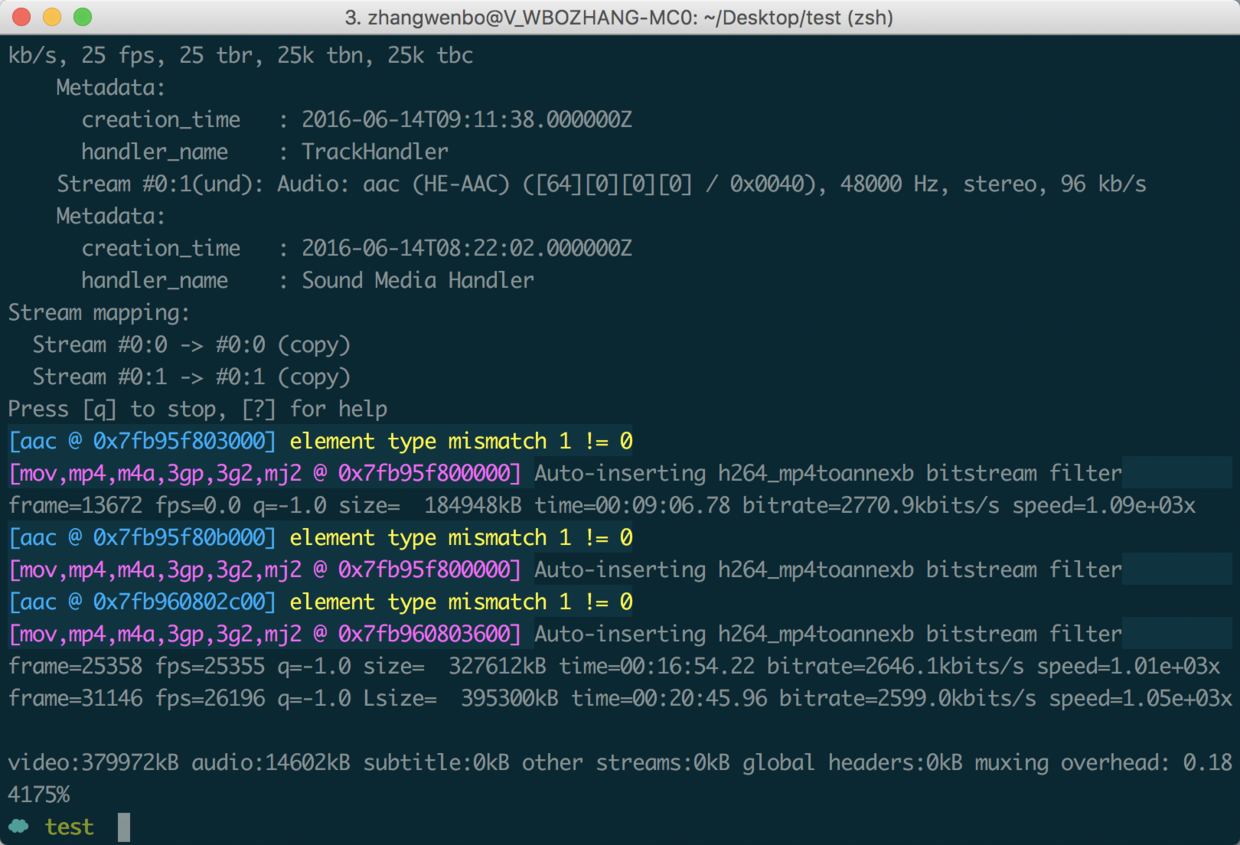
Task: Click 'Stream #0:1 -> #0:1 (copy)' line
Action: pos(191,377)
